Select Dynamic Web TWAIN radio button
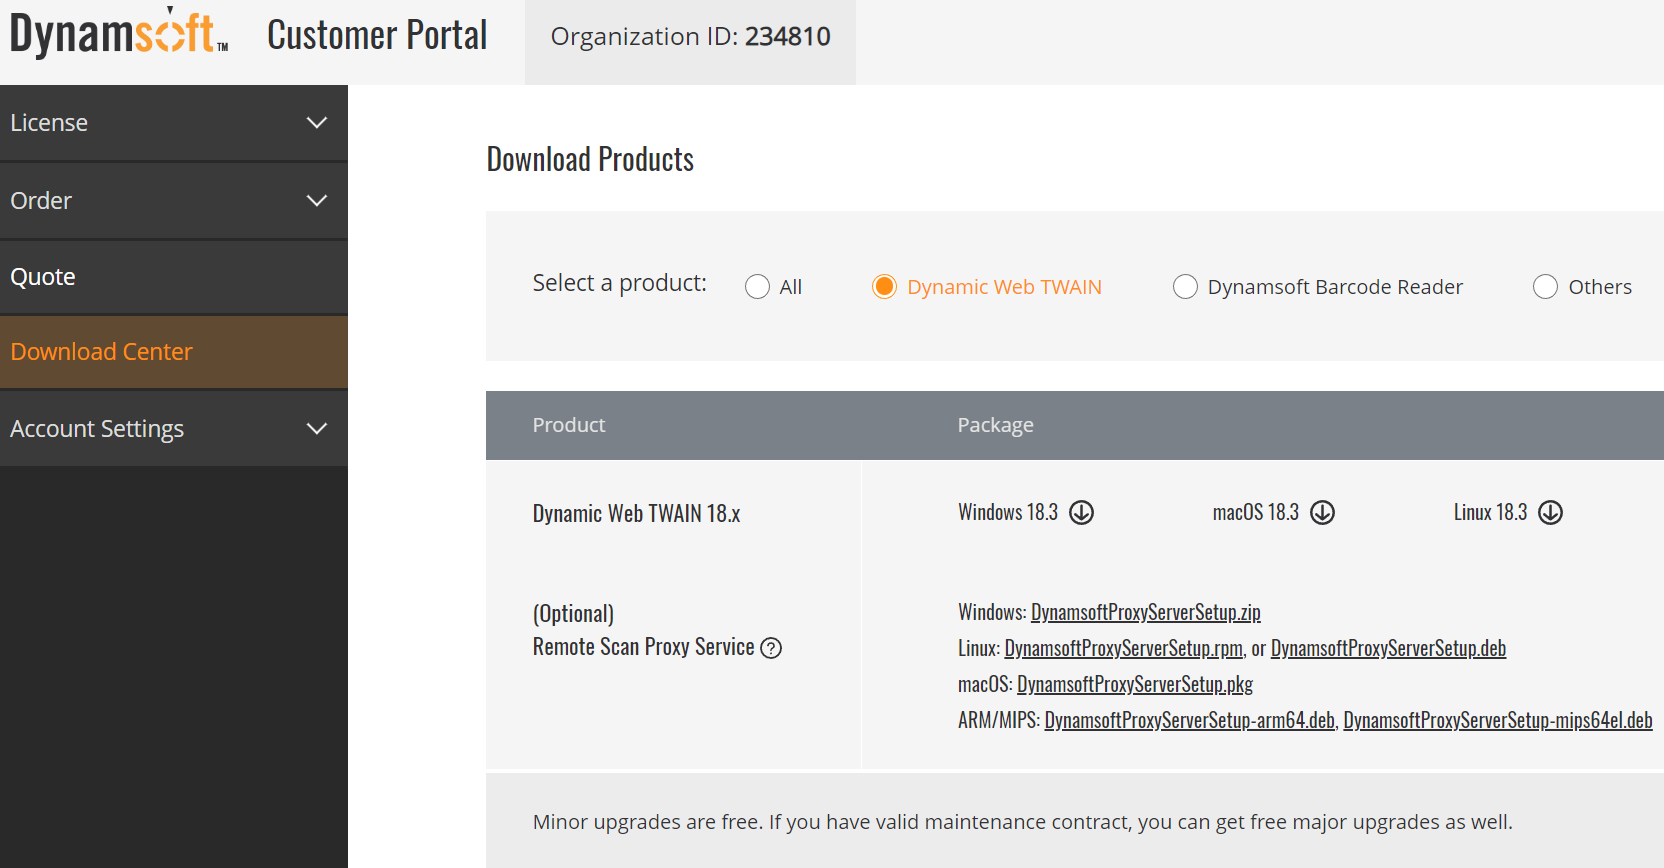This screenshot has height=868, width=1664. click(884, 287)
